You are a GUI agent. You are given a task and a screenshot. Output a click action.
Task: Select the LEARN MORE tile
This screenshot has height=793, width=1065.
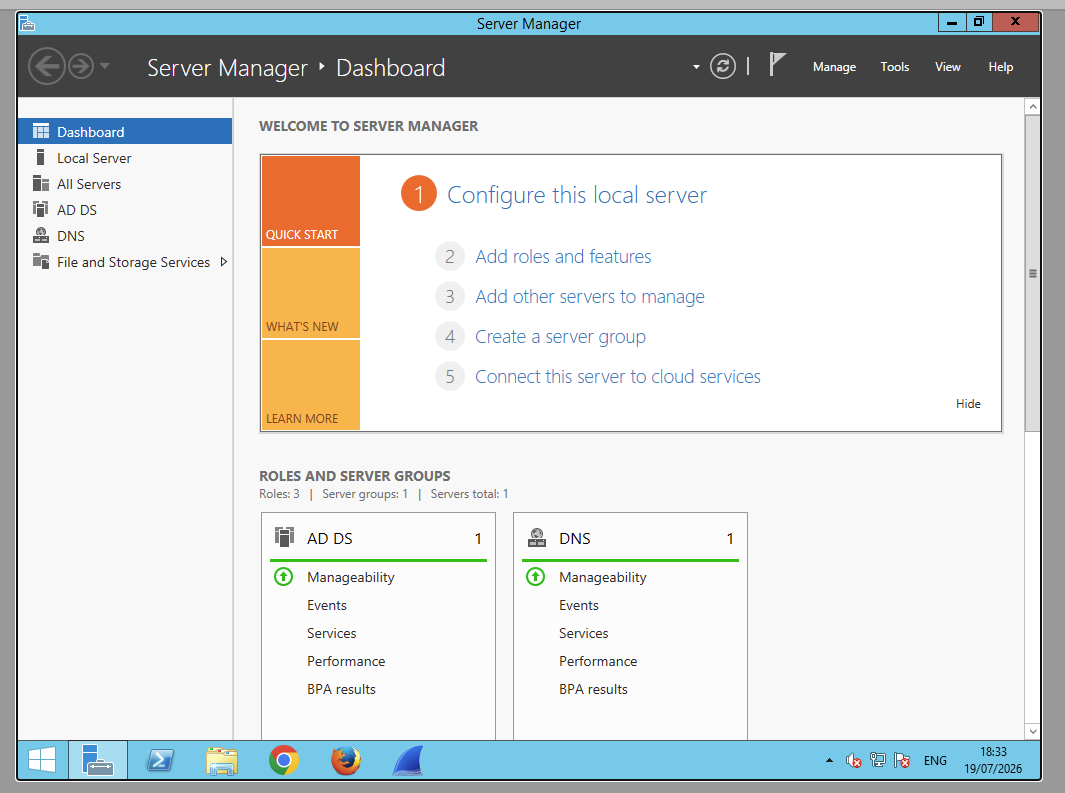coord(310,385)
